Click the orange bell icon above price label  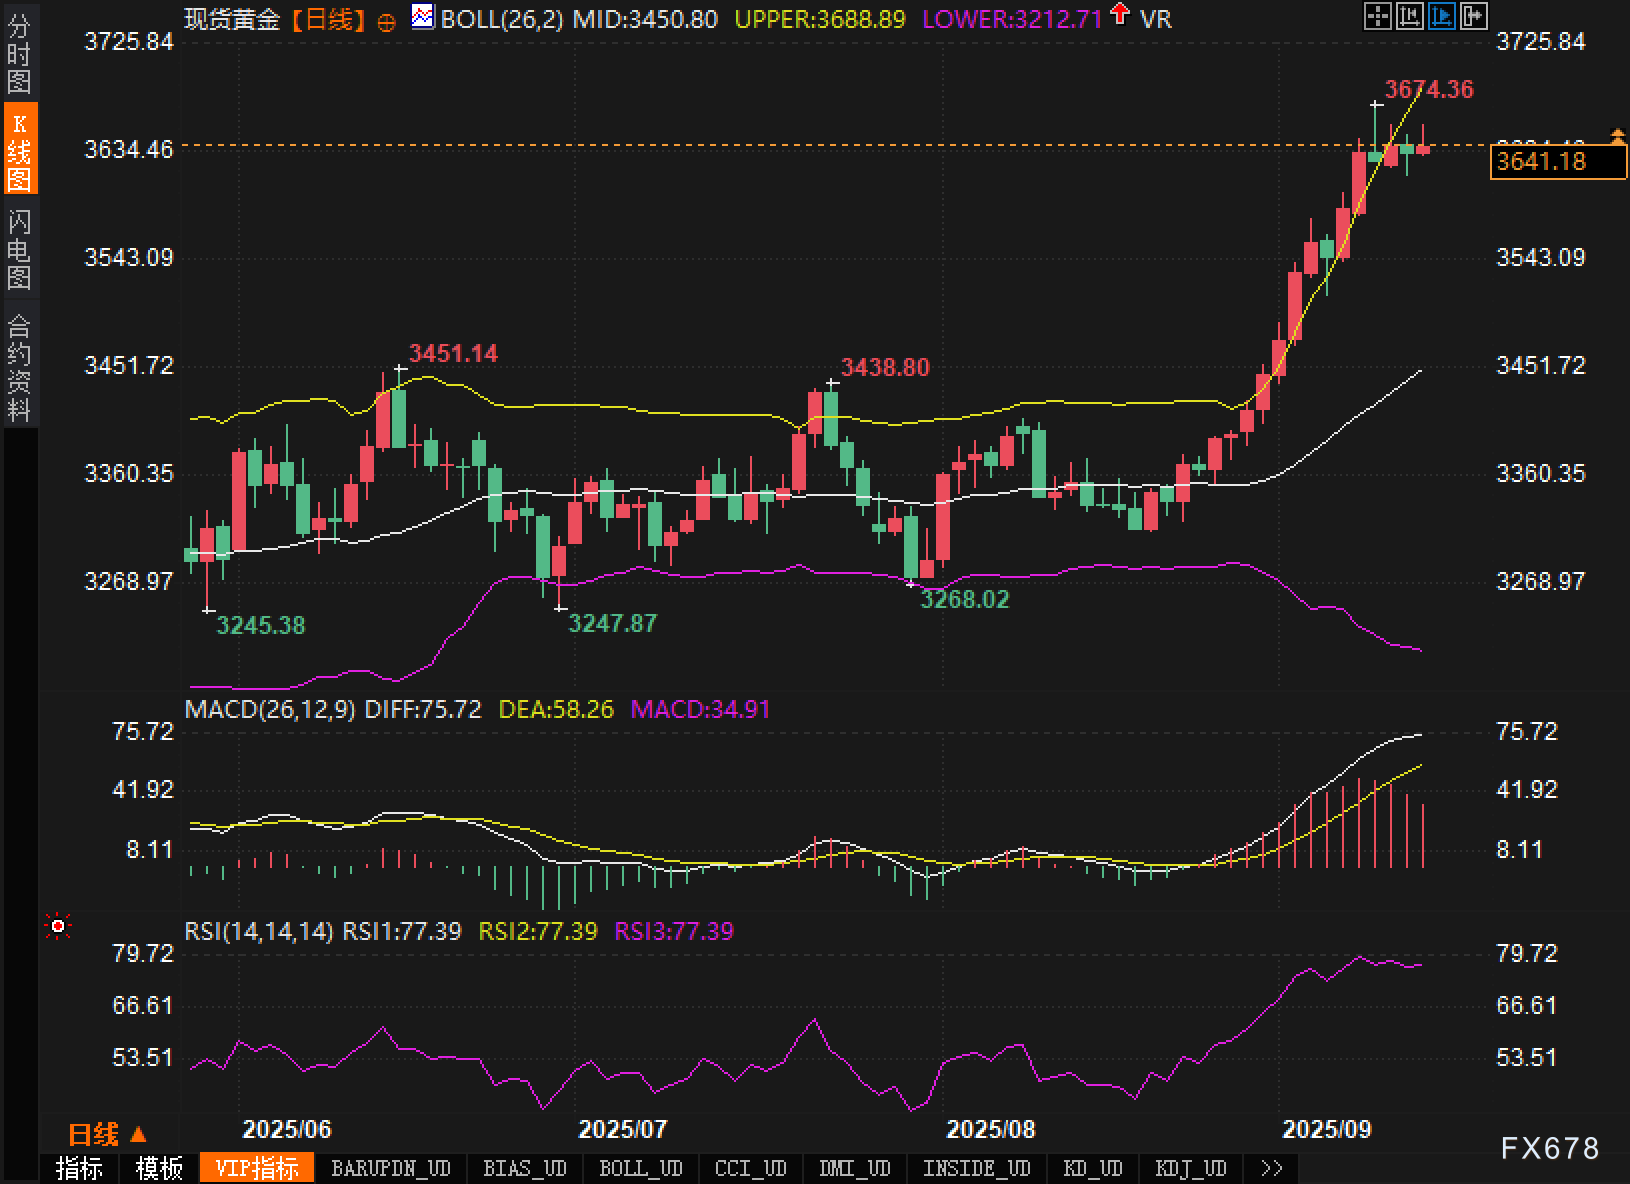1617,136
